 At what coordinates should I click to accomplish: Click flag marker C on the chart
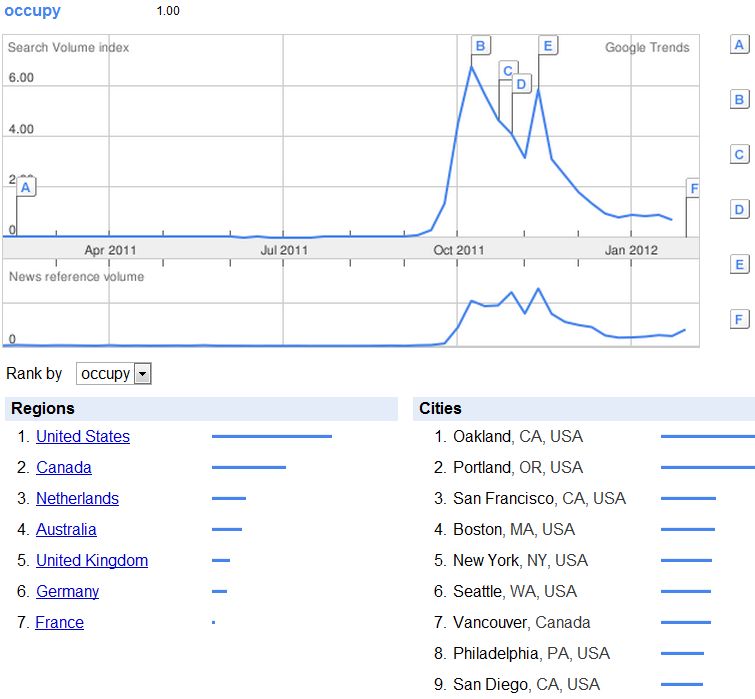[508, 70]
